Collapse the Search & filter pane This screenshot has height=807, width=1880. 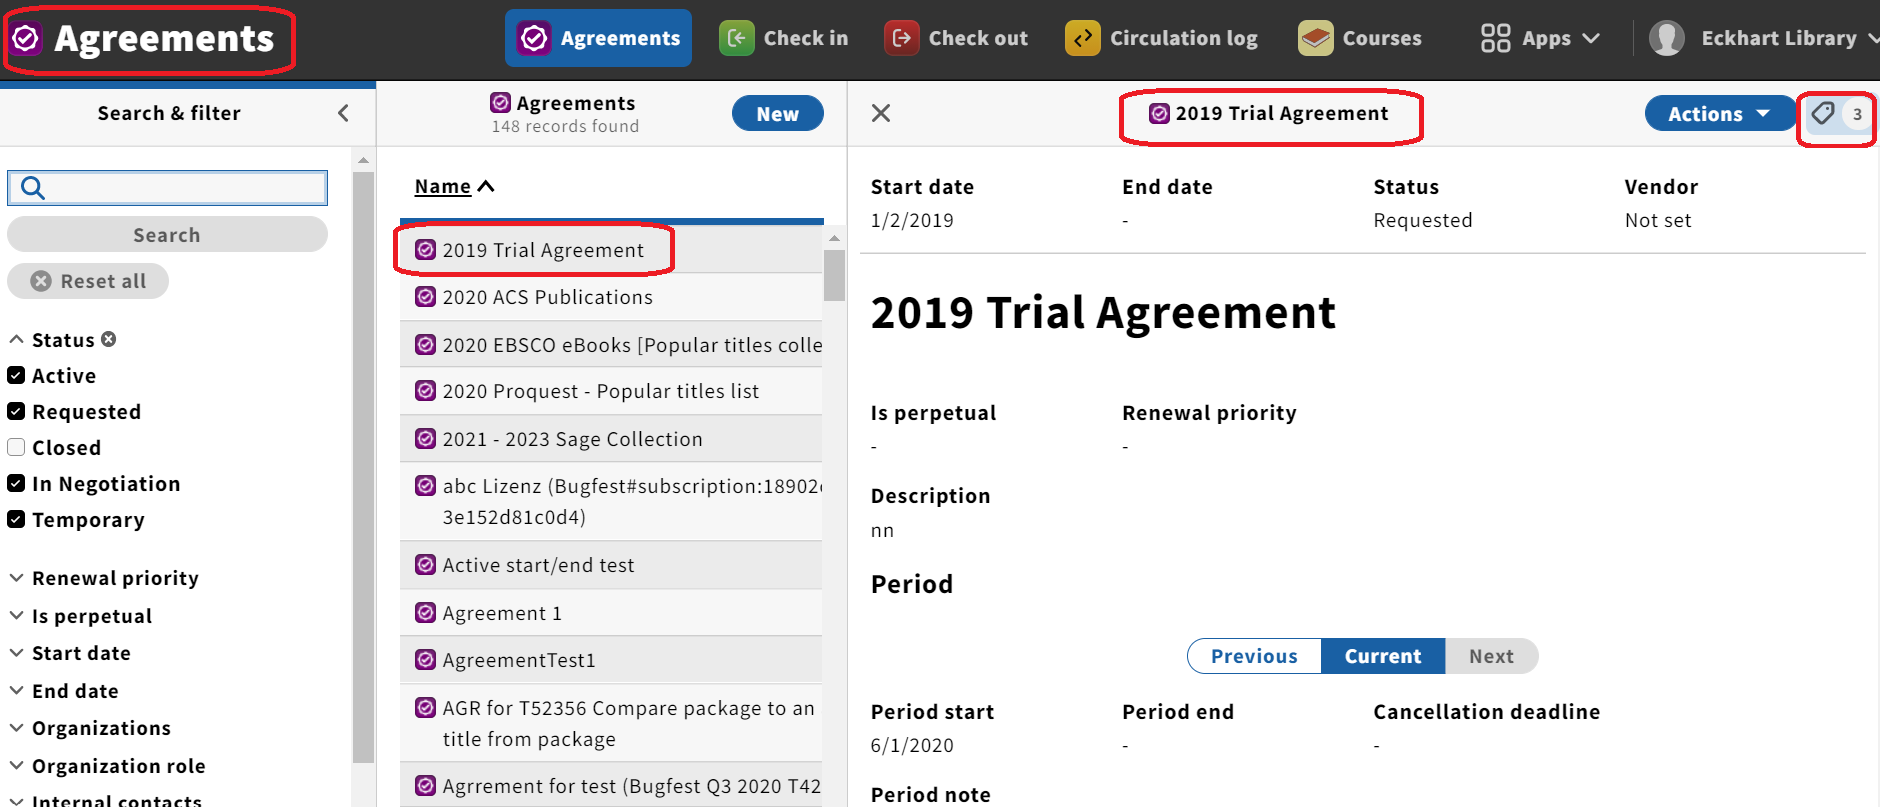pos(343,113)
